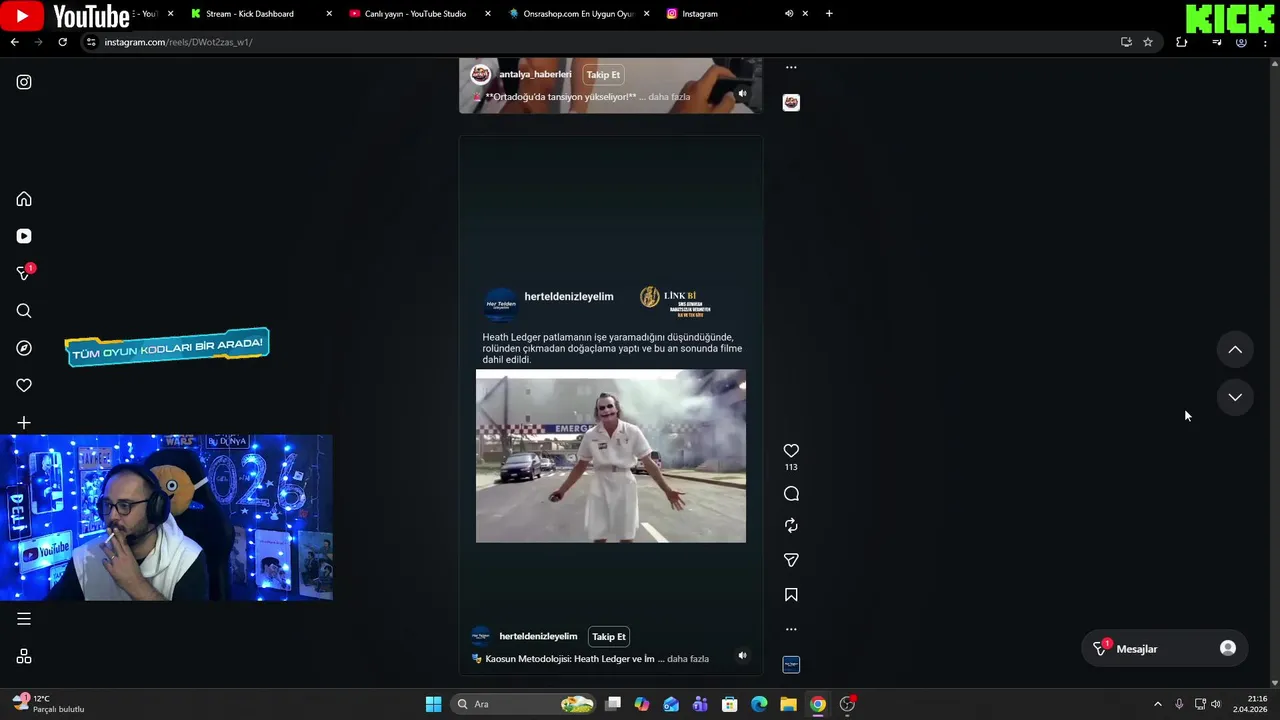This screenshot has height=720, width=1280.
Task: Switch to Onsrashop.com browser tab
Action: coord(578,14)
